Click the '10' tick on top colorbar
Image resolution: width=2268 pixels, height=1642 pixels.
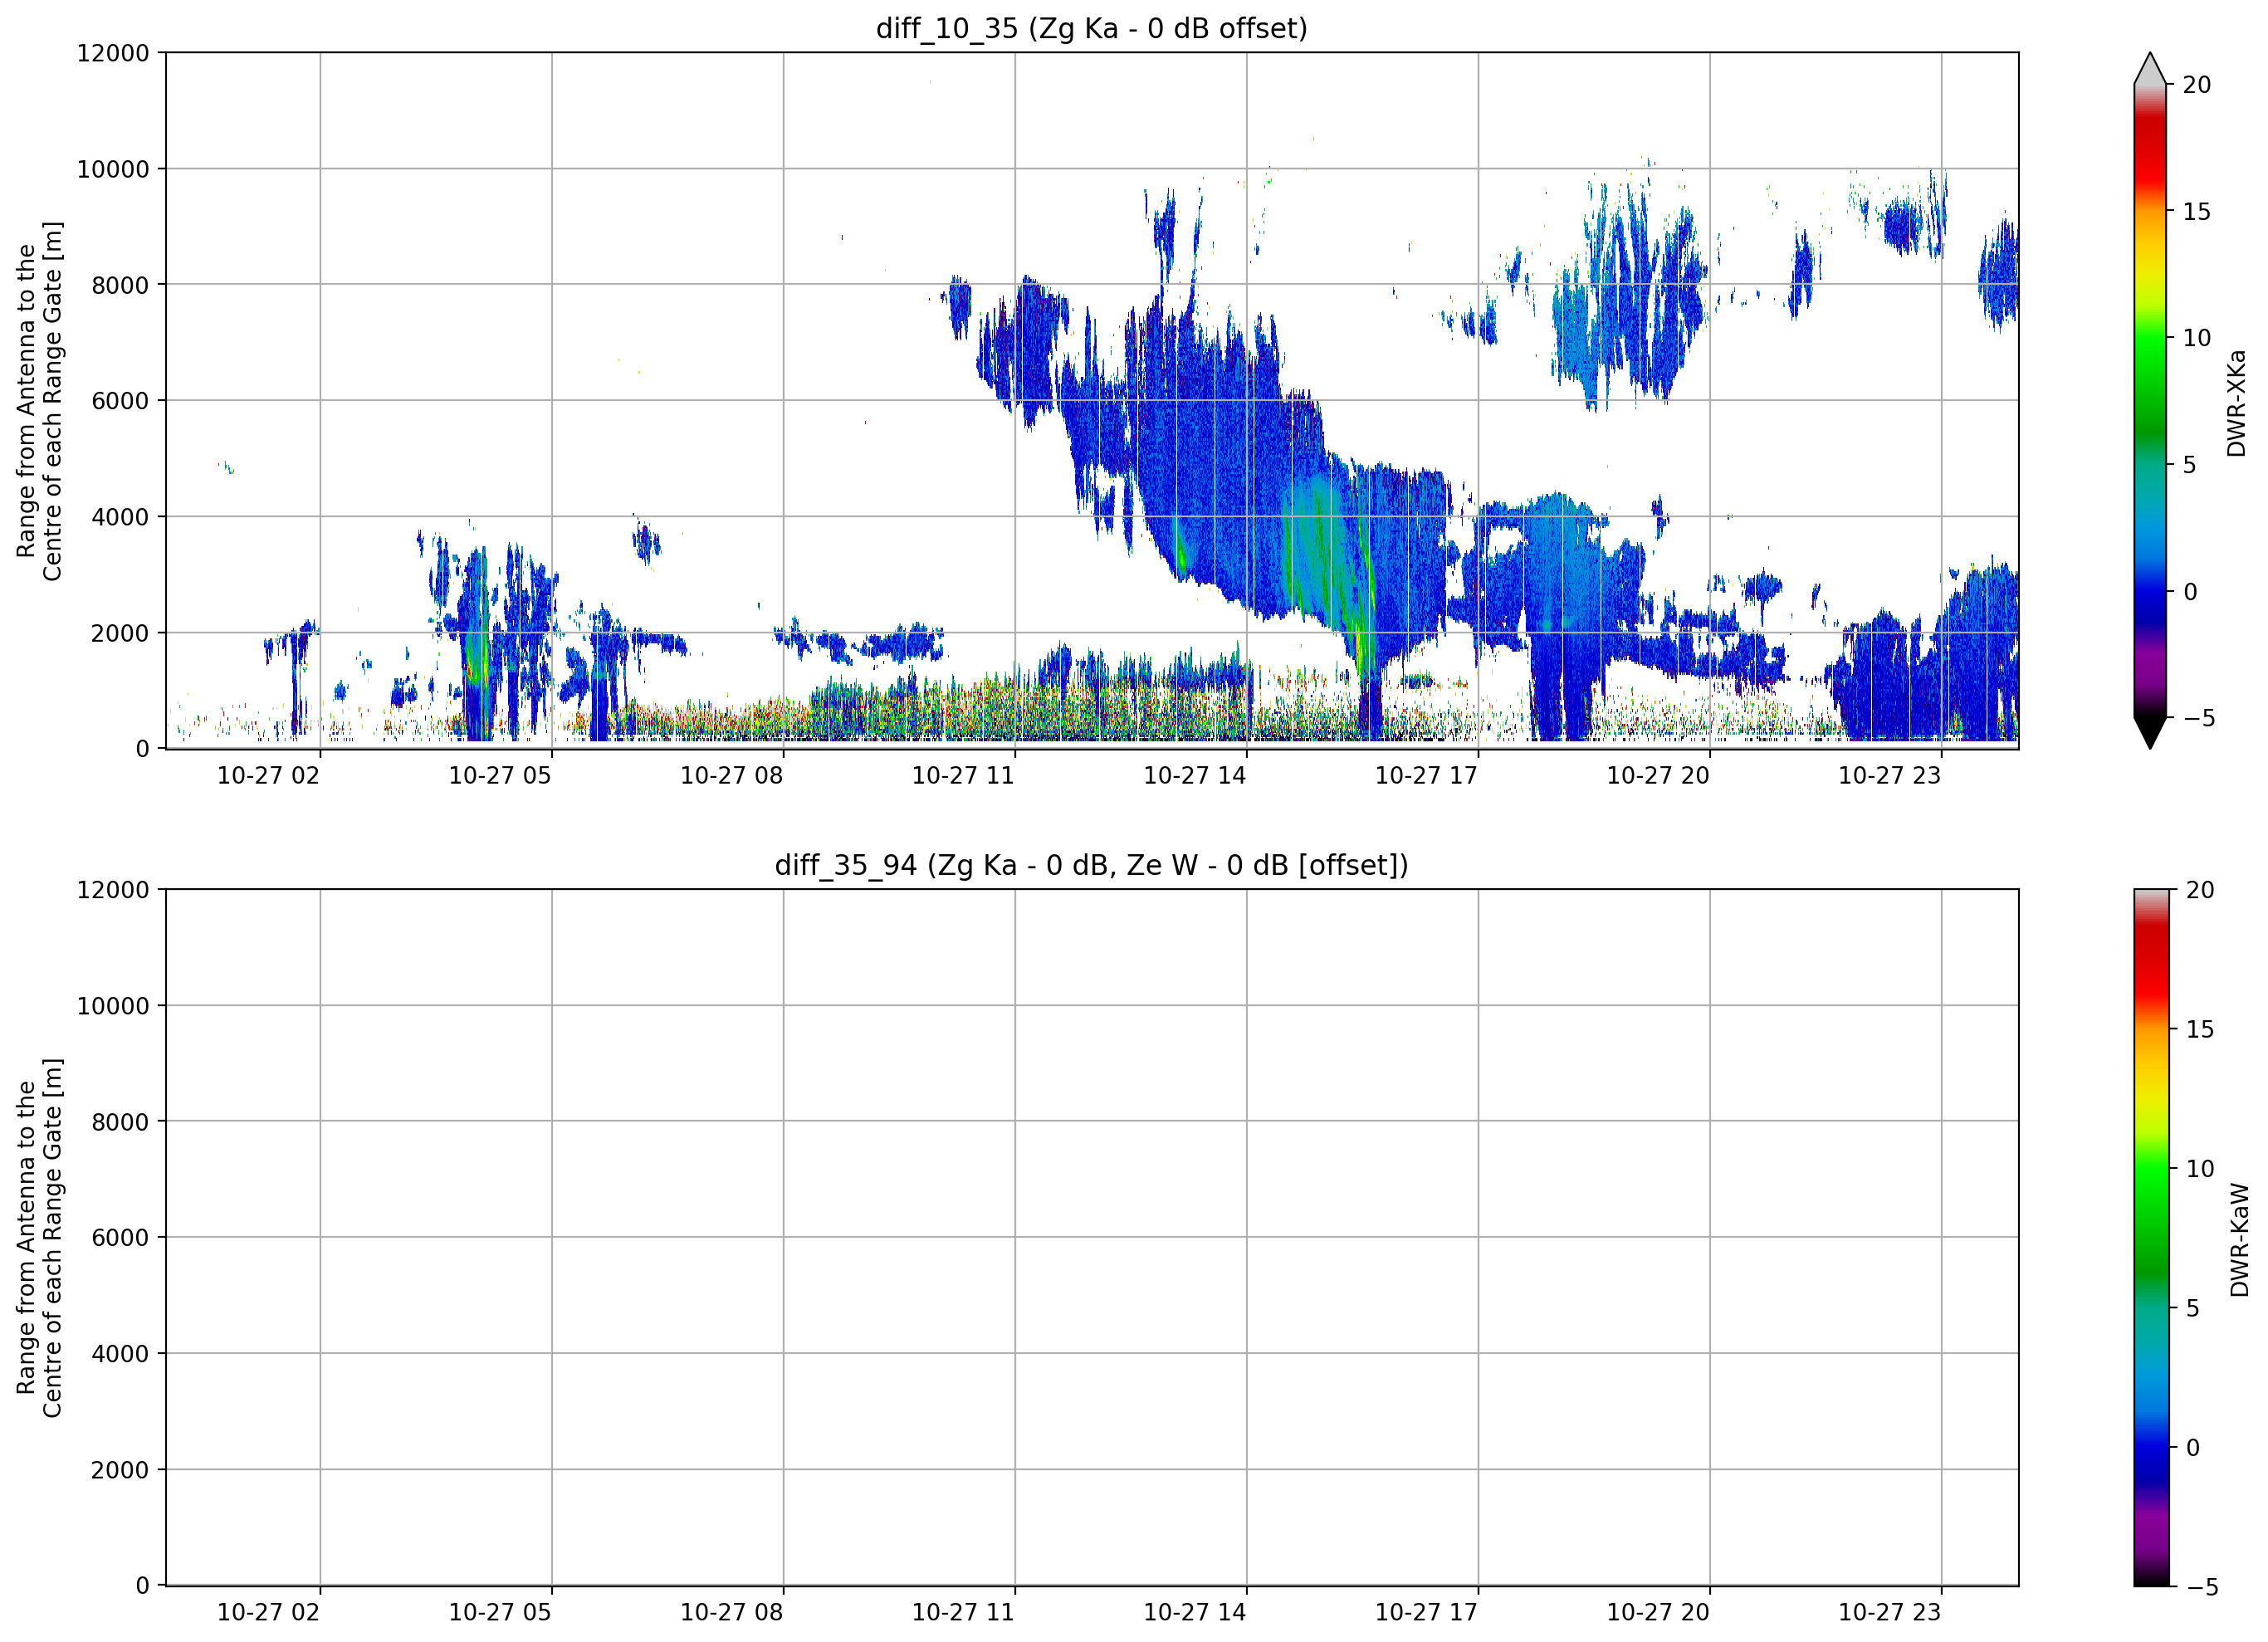(2197, 338)
